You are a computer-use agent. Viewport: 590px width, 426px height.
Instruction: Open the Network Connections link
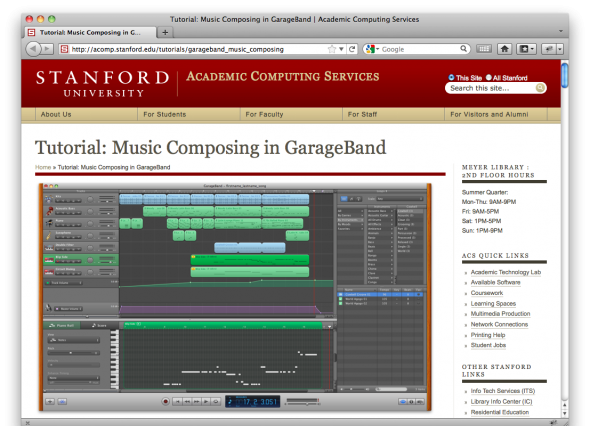[499, 324]
